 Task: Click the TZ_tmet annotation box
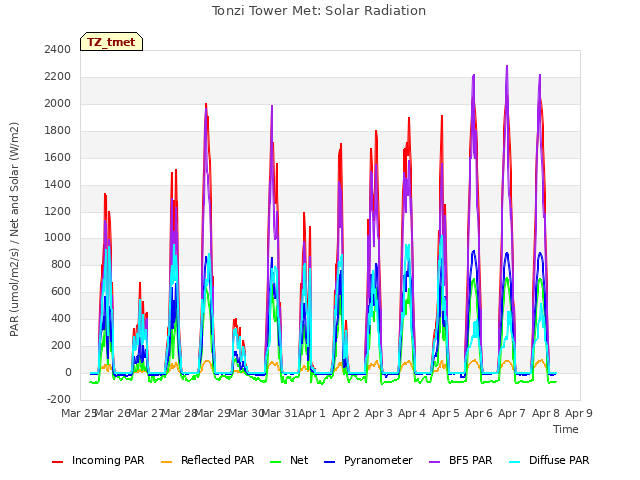[111, 42]
